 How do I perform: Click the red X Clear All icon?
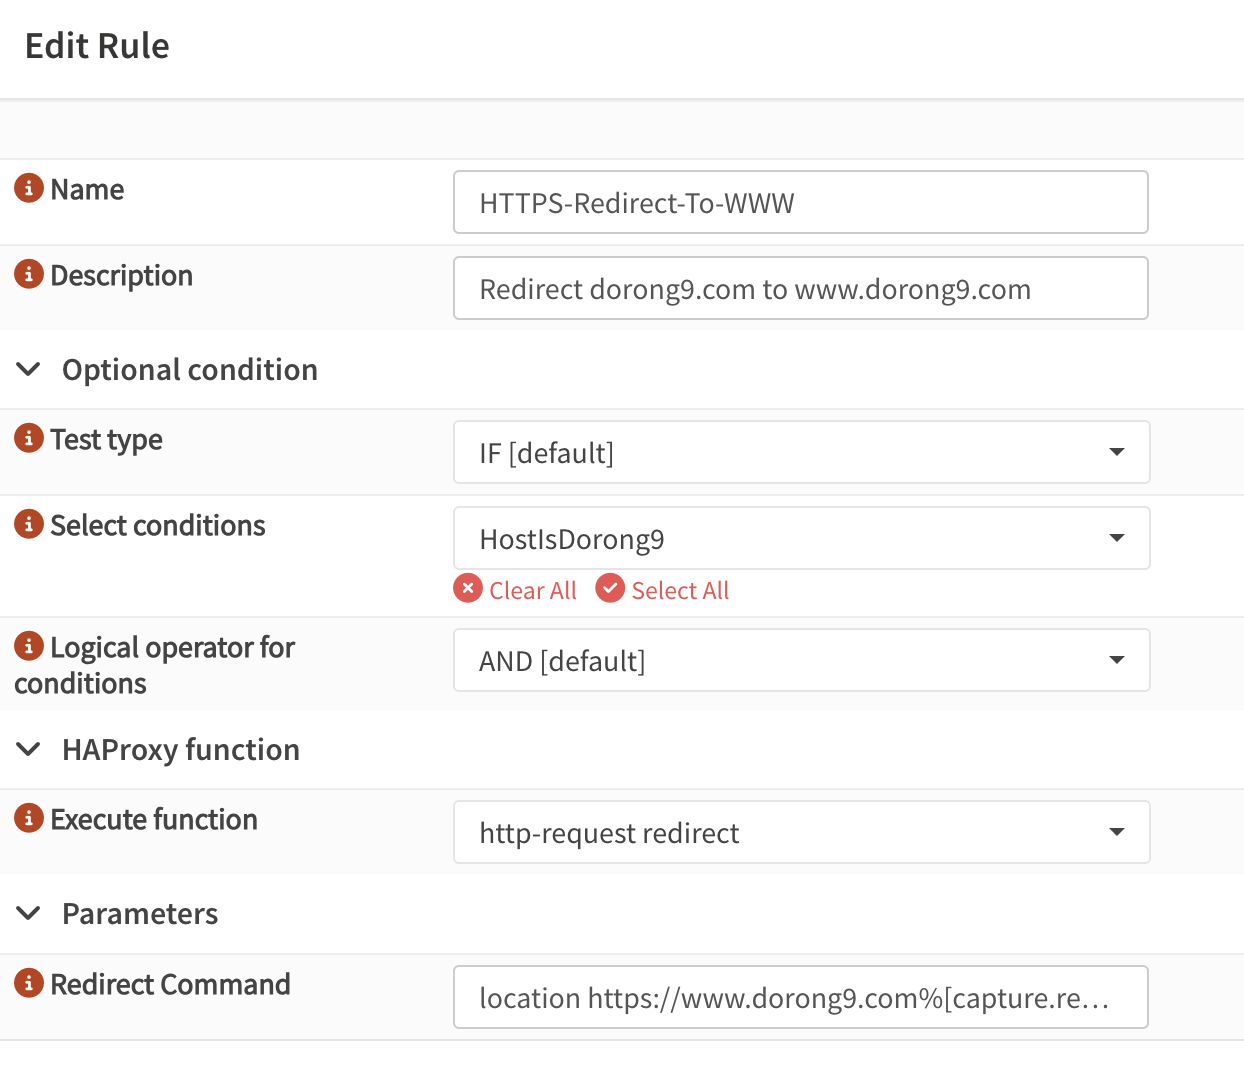[x=468, y=589]
